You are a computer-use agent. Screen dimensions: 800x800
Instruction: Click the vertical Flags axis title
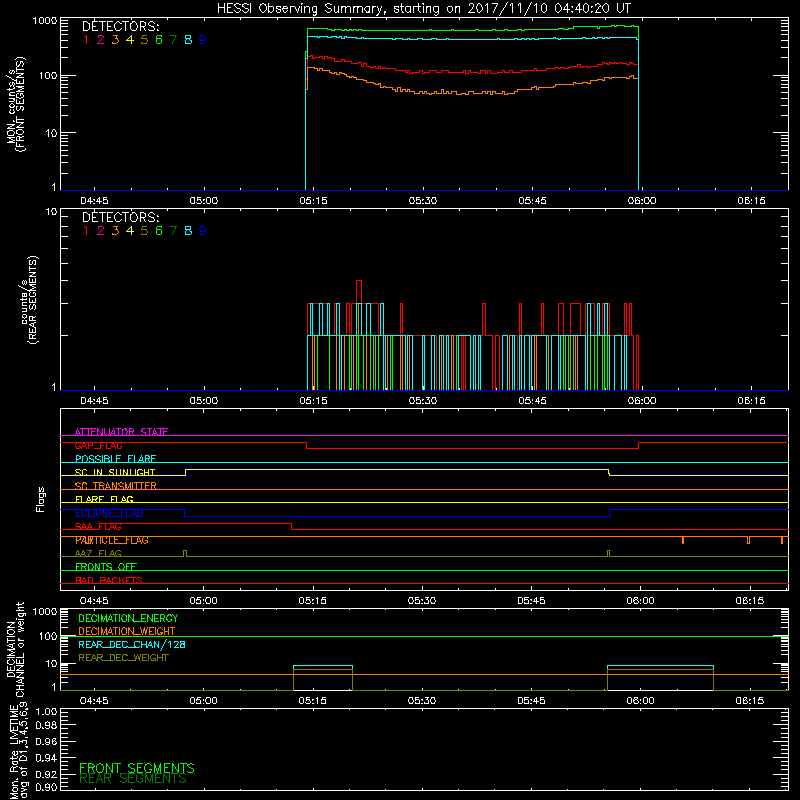[x=41, y=499]
